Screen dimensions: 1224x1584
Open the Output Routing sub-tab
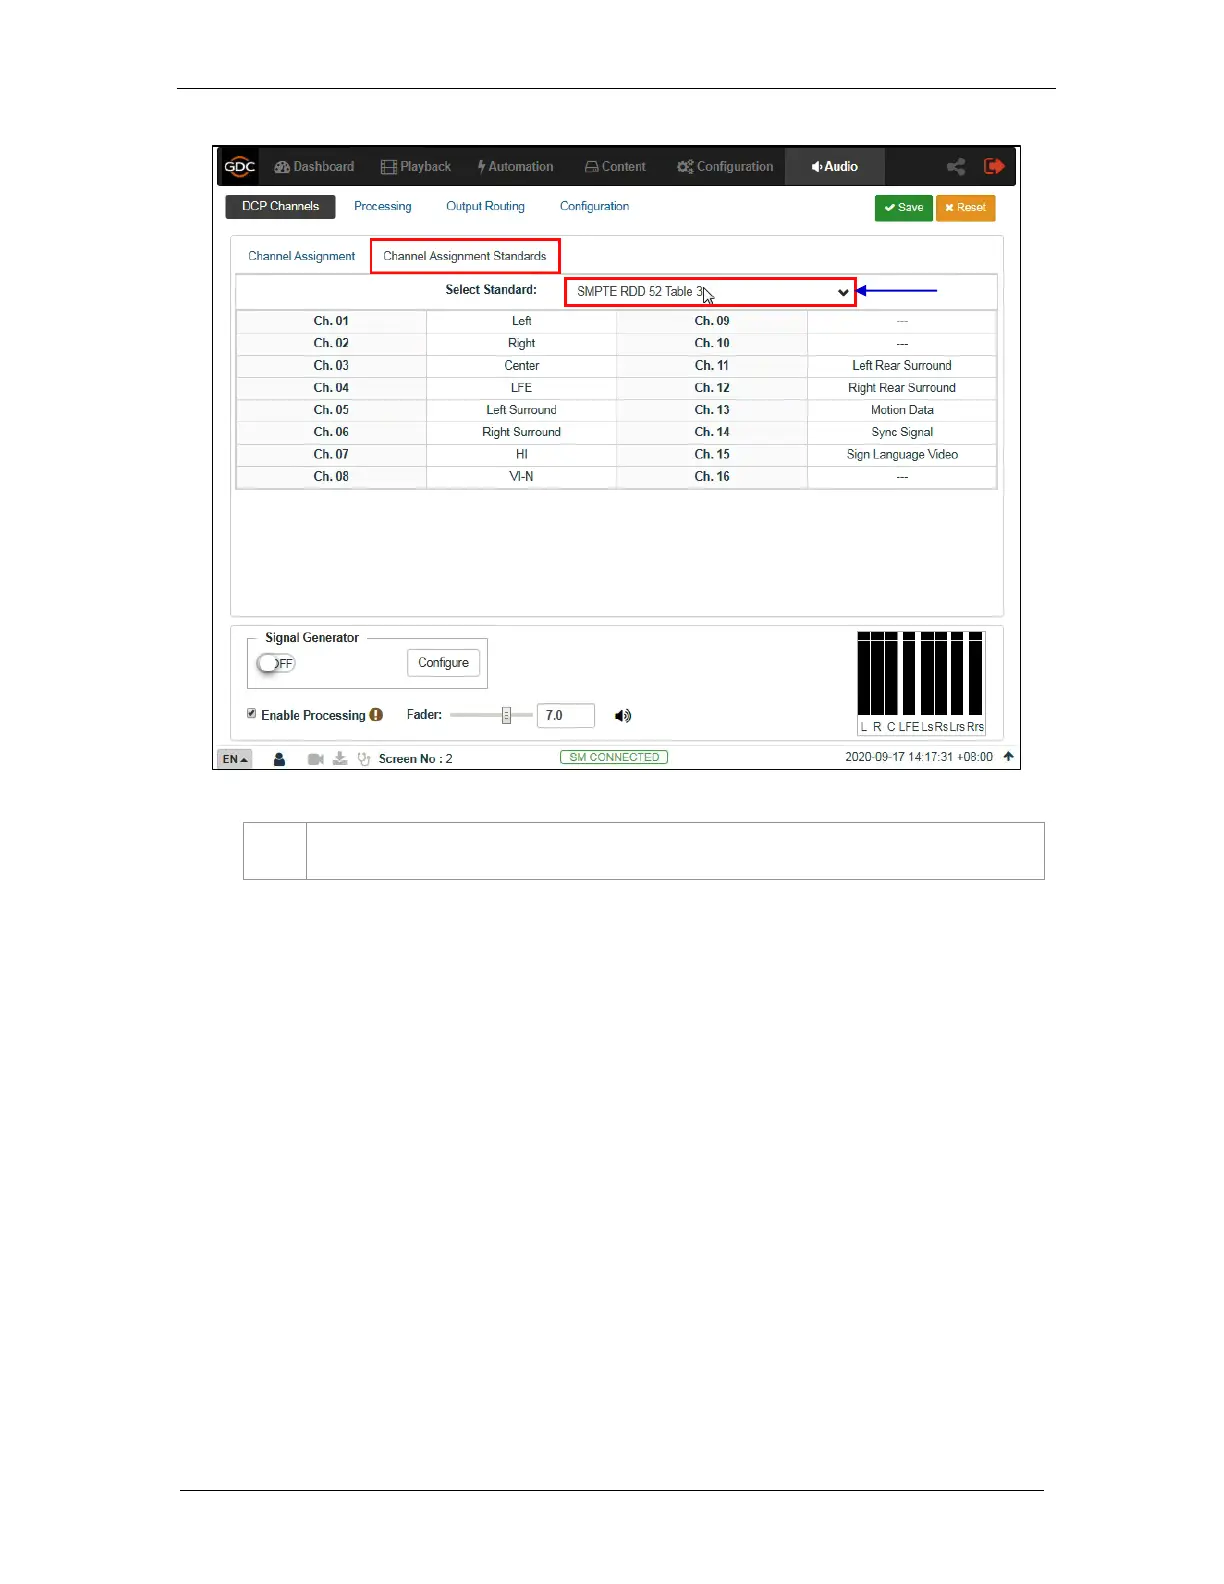click(485, 206)
